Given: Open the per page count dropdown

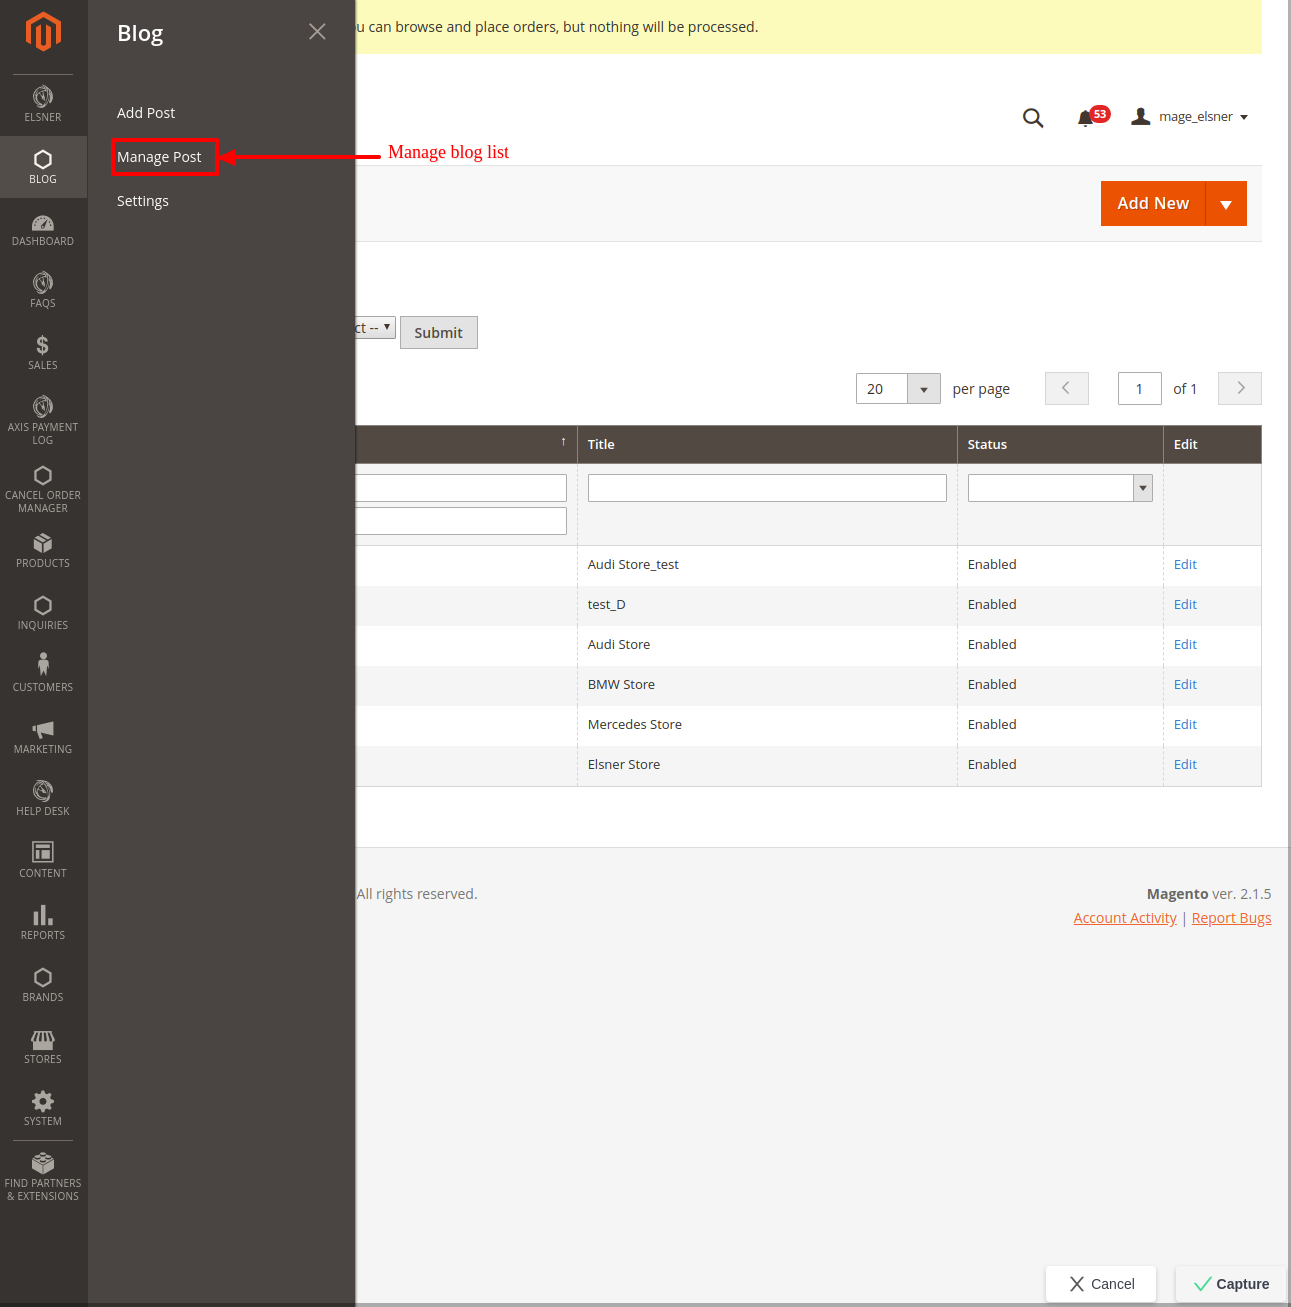Looking at the screenshot, I should (x=923, y=389).
